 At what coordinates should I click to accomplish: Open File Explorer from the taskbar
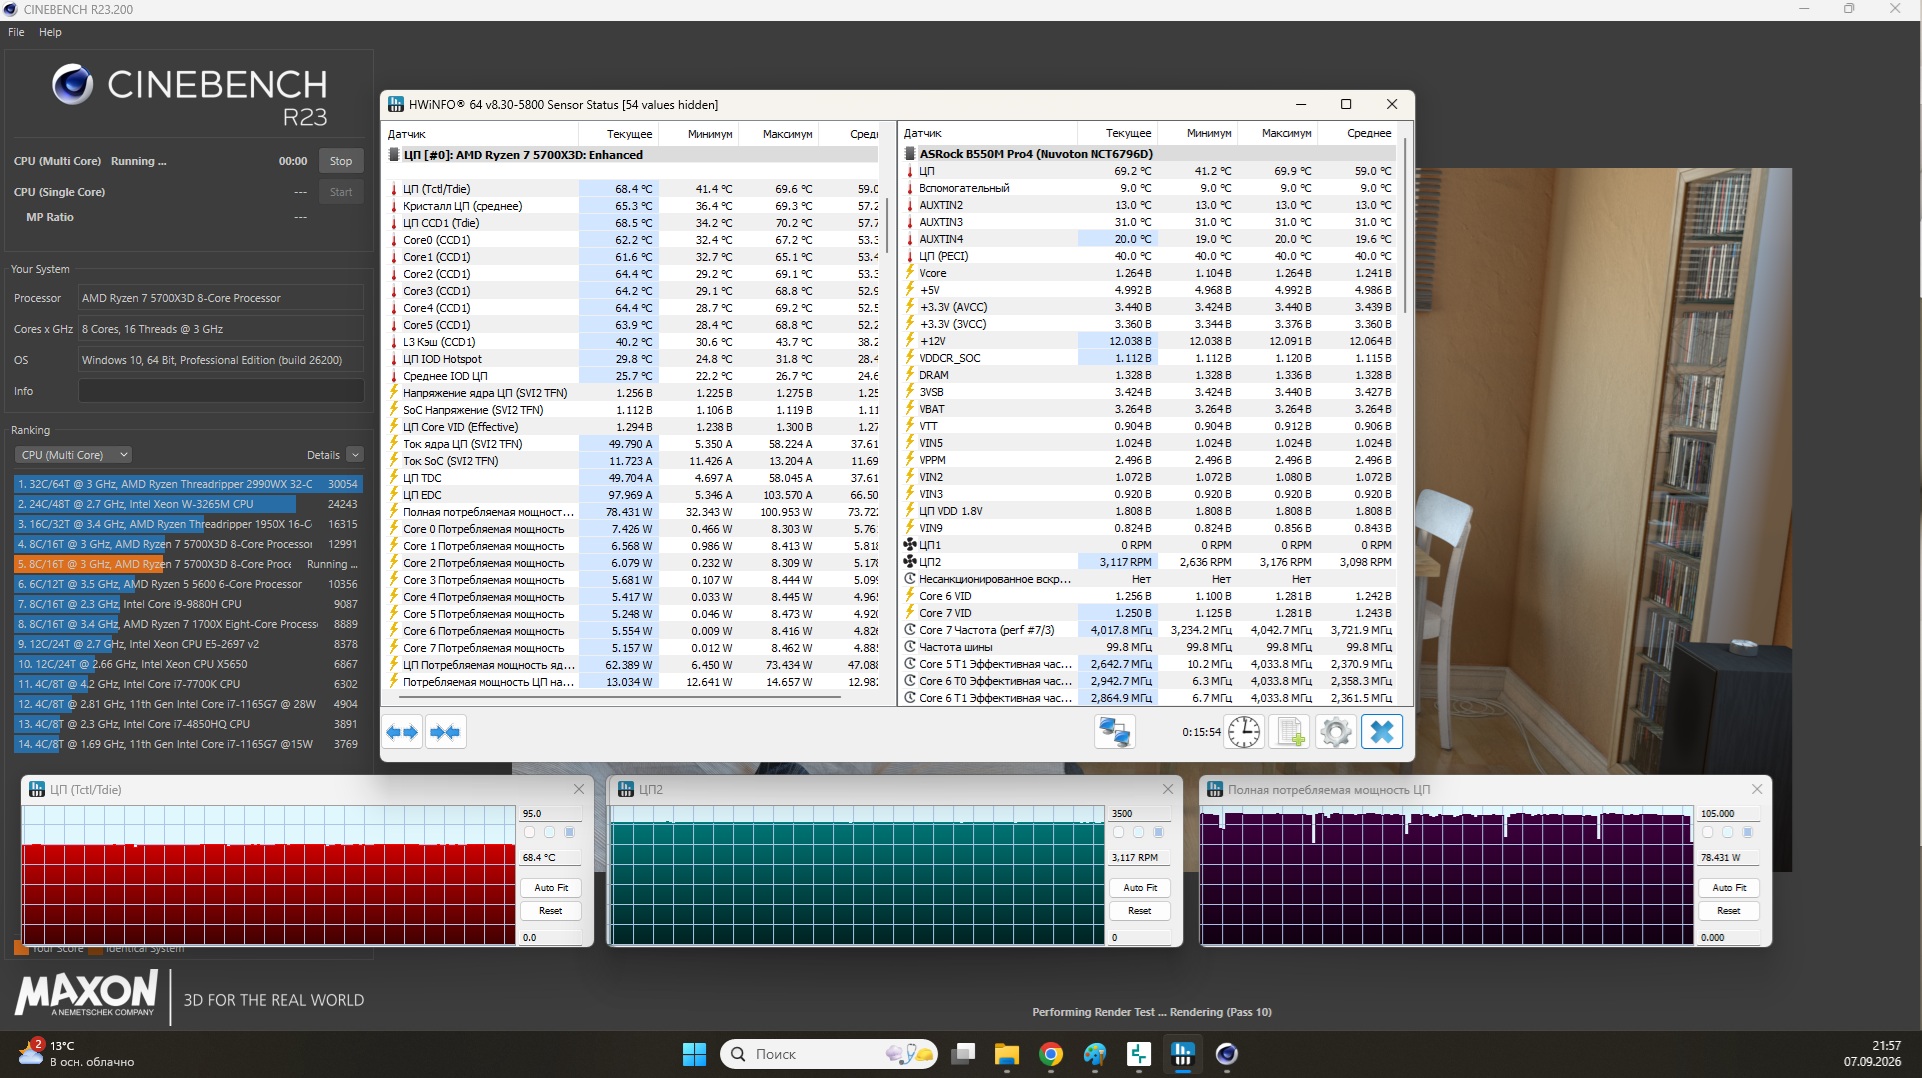[1006, 1054]
